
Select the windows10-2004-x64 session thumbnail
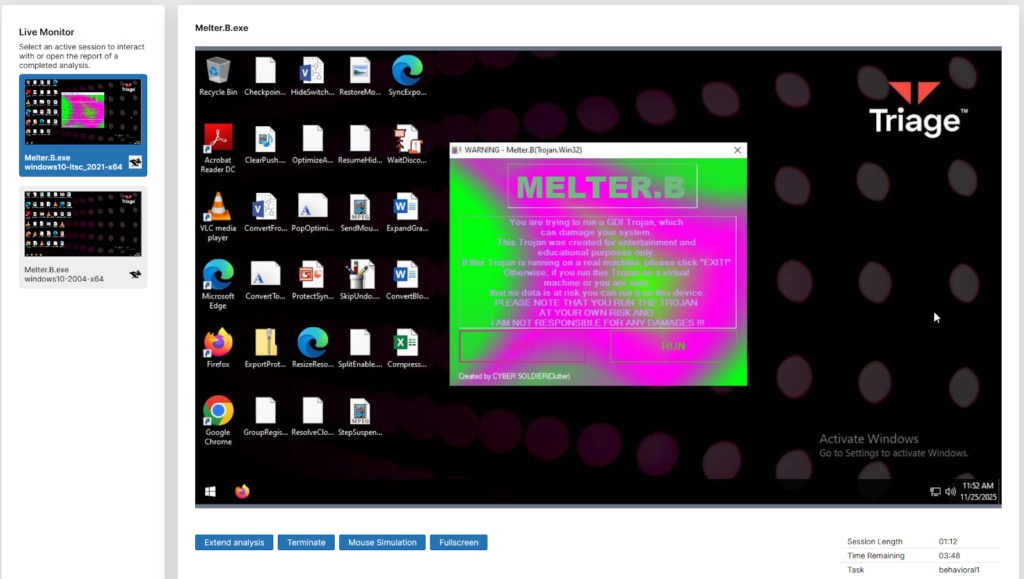tap(83, 237)
